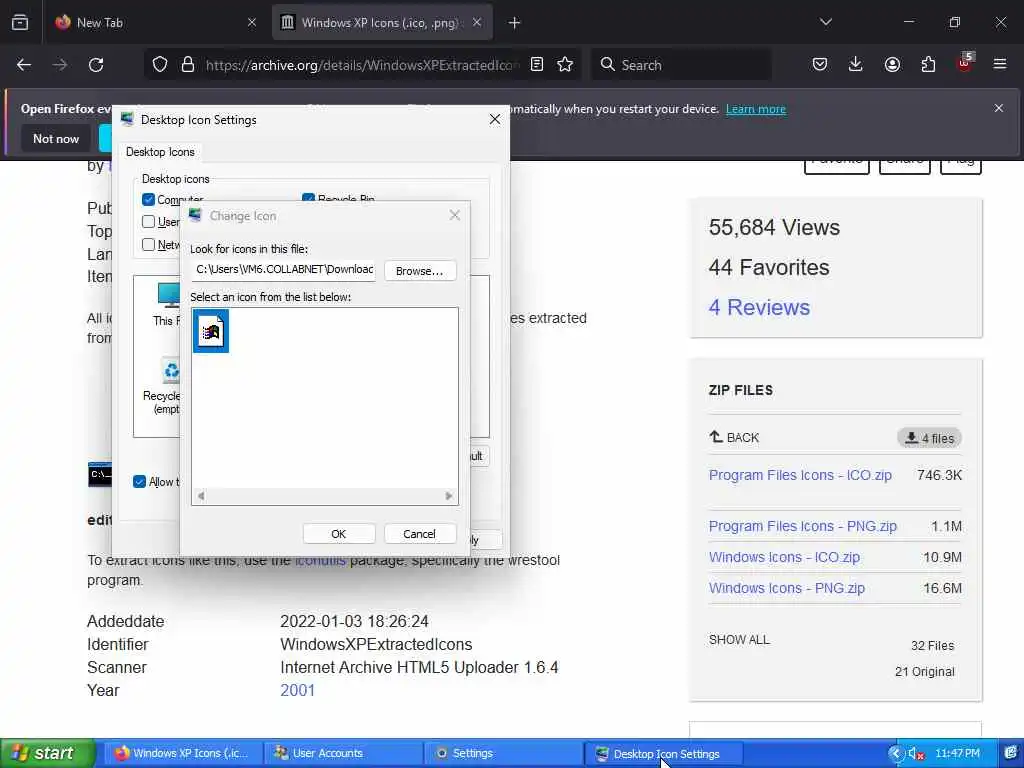1024x768 pixels.
Task: Click left arrow of icon list scrollbar
Action: click(x=200, y=496)
